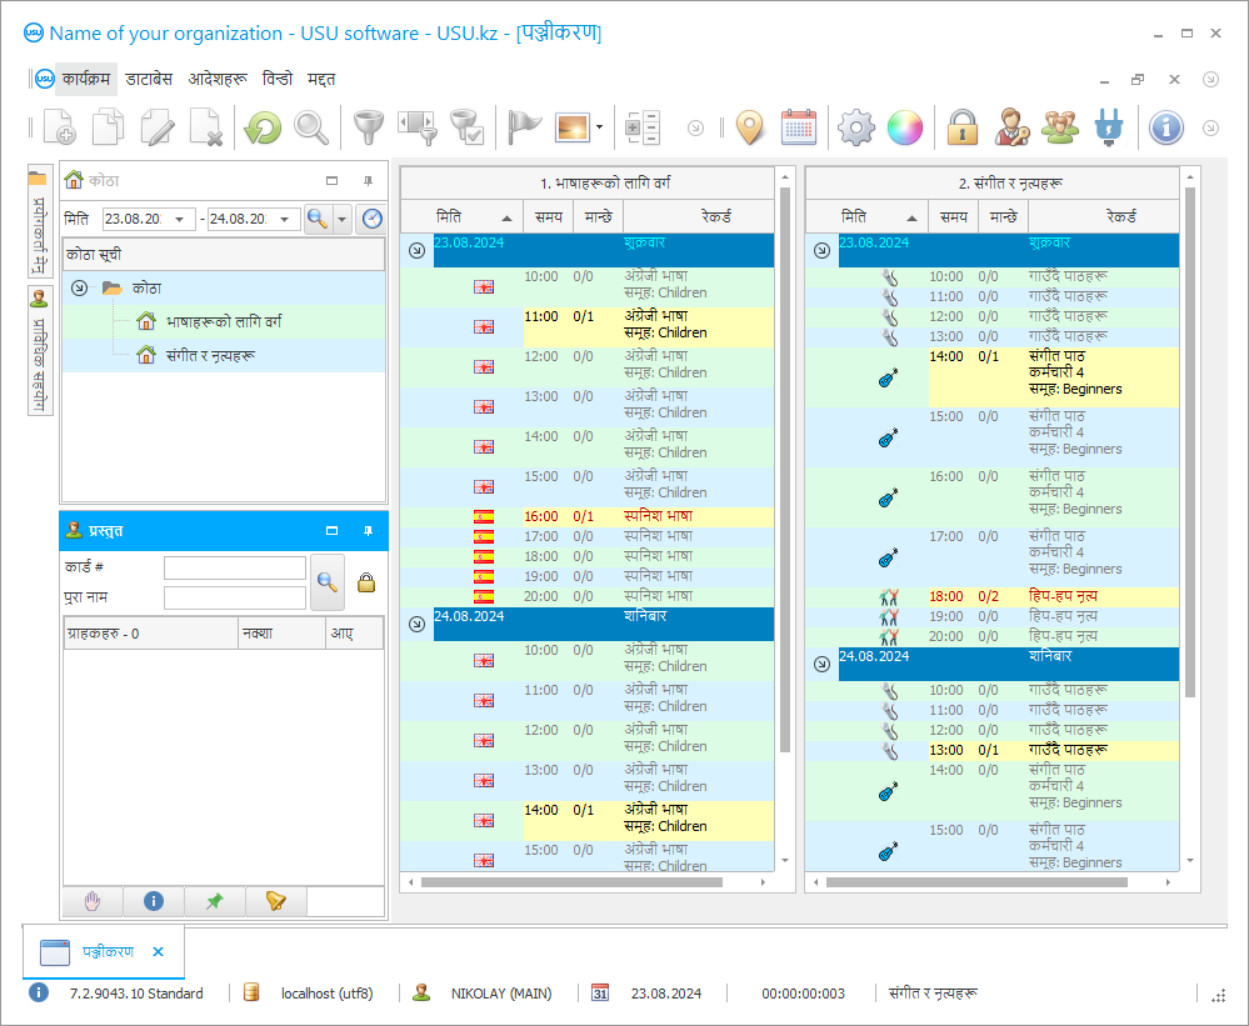
Task: Select भाषाहरूको लागि वर्ग tree item
Action: [x=224, y=322]
